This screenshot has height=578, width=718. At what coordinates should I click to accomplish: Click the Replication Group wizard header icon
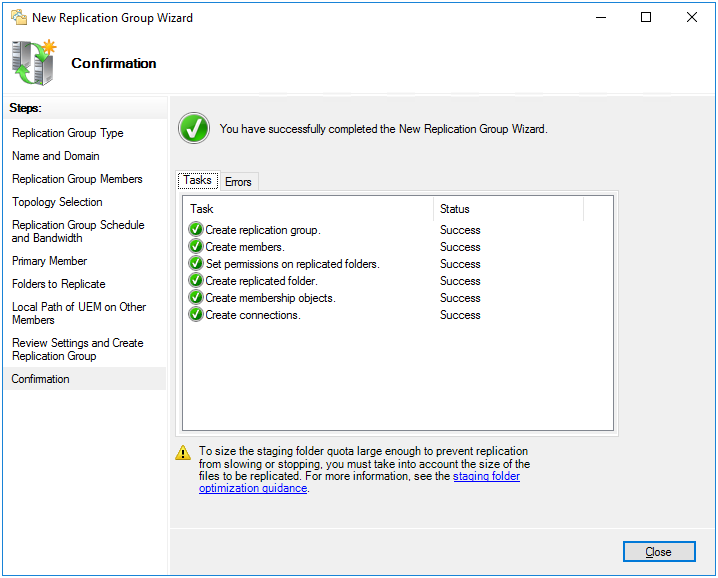coord(34,62)
